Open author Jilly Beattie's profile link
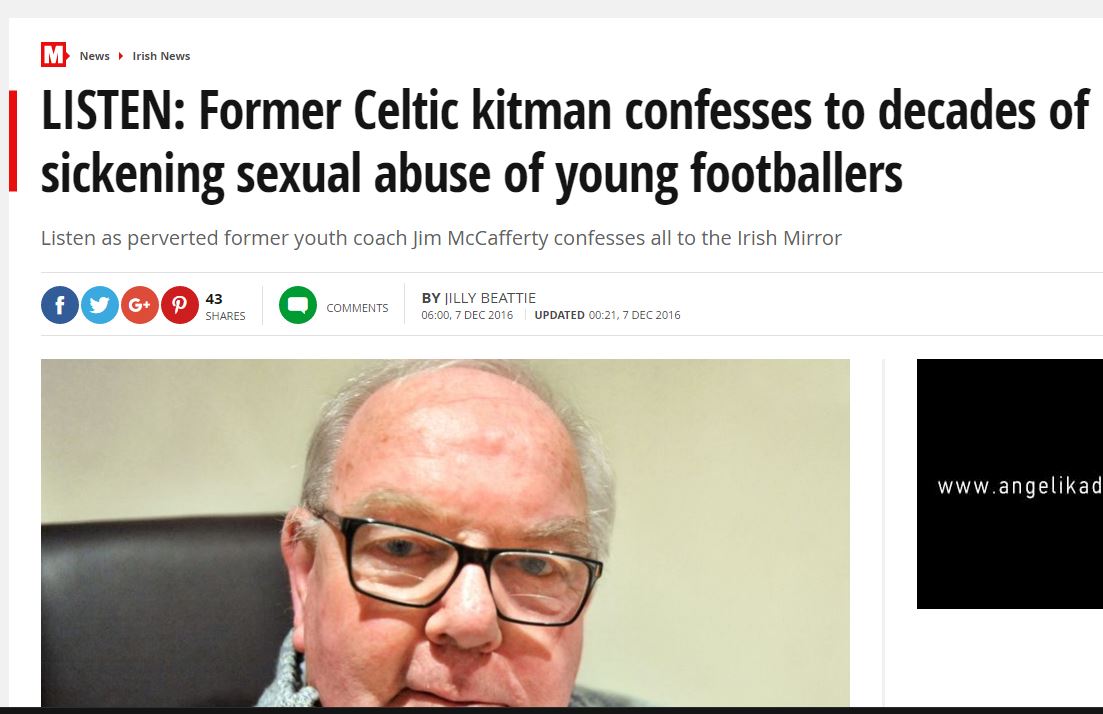The image size is (1103, 714). [x=490, y=298]
